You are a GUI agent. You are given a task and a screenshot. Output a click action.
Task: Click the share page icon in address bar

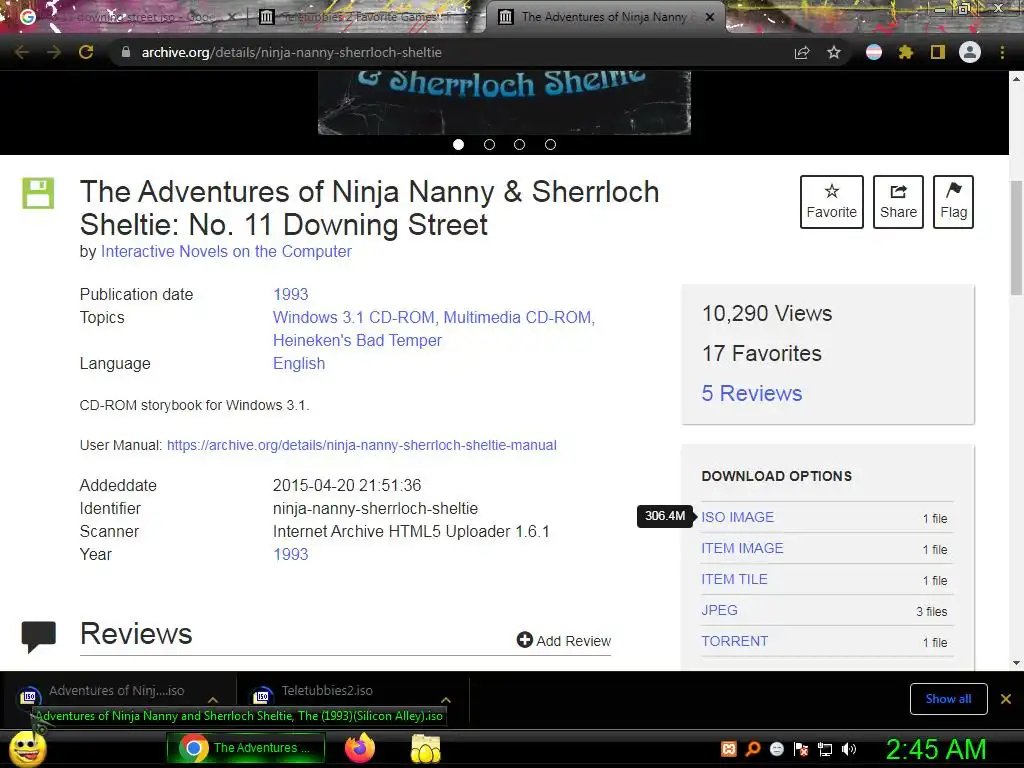point(802,52)
